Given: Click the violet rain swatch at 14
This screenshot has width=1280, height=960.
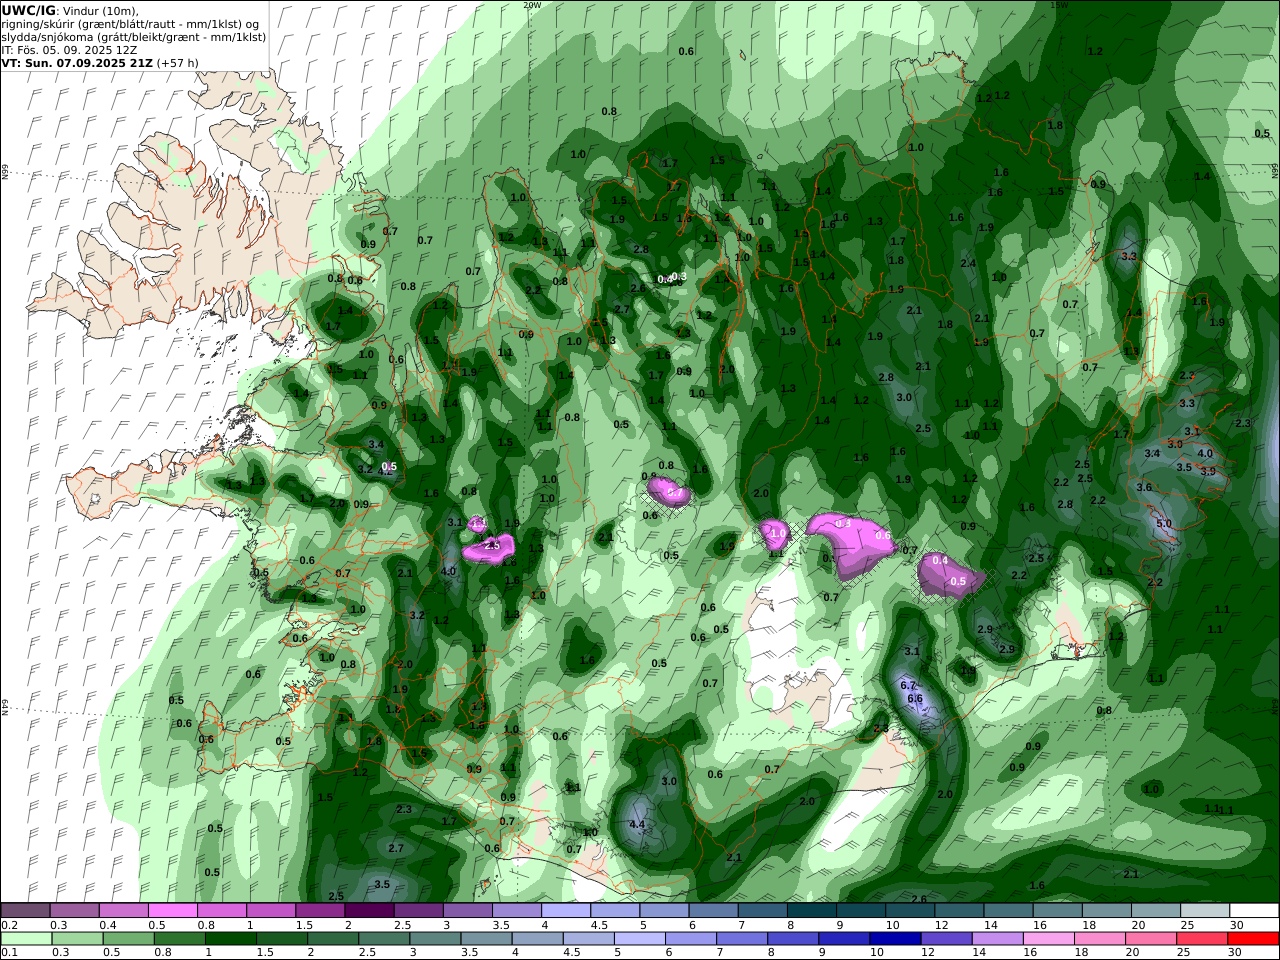Looking at the screenshot, I should 998,939.
